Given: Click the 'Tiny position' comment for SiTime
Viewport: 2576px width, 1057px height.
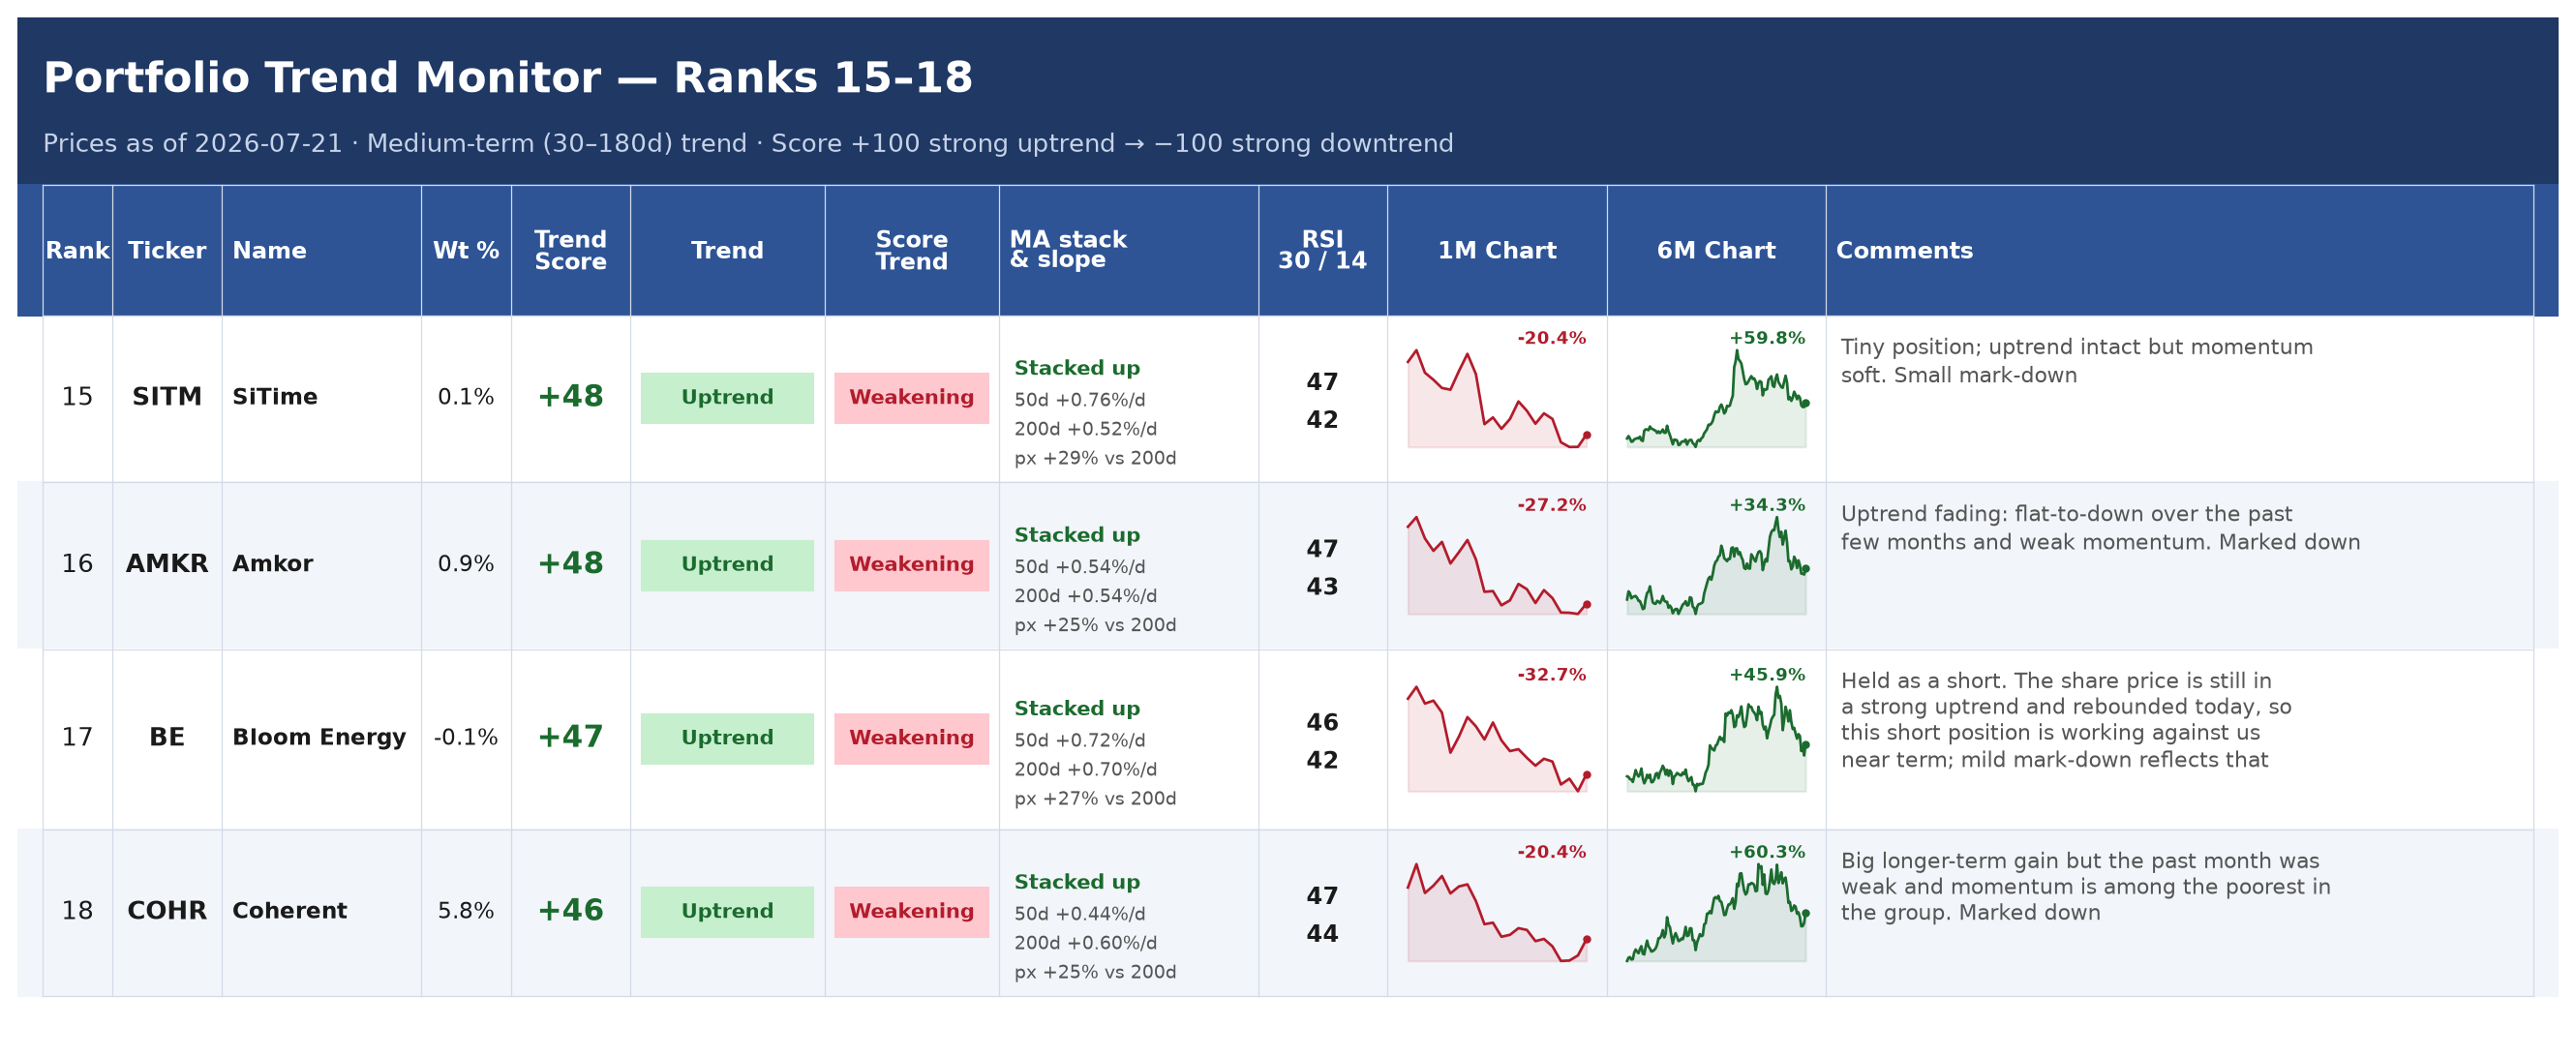Looking at the screenshot, I should [x=2076, y=361].
